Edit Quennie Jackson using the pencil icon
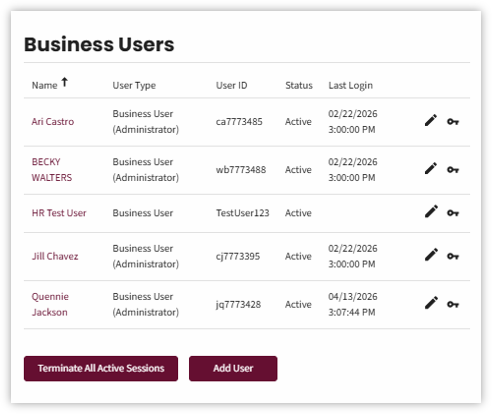Viewport: 492px width, 414px height. coord(431,303)
